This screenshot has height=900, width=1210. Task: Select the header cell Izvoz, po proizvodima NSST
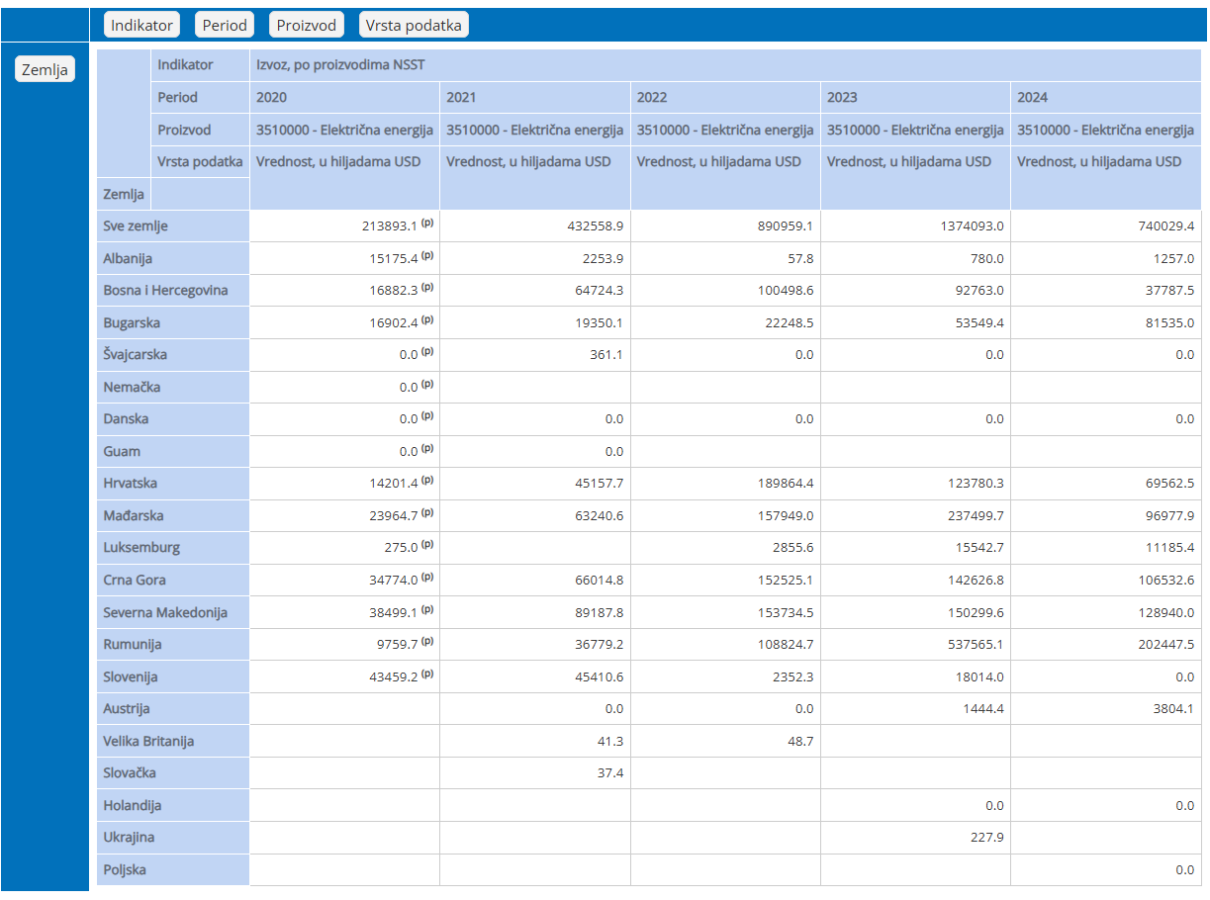pyautogui.click(x=342, y=65)
